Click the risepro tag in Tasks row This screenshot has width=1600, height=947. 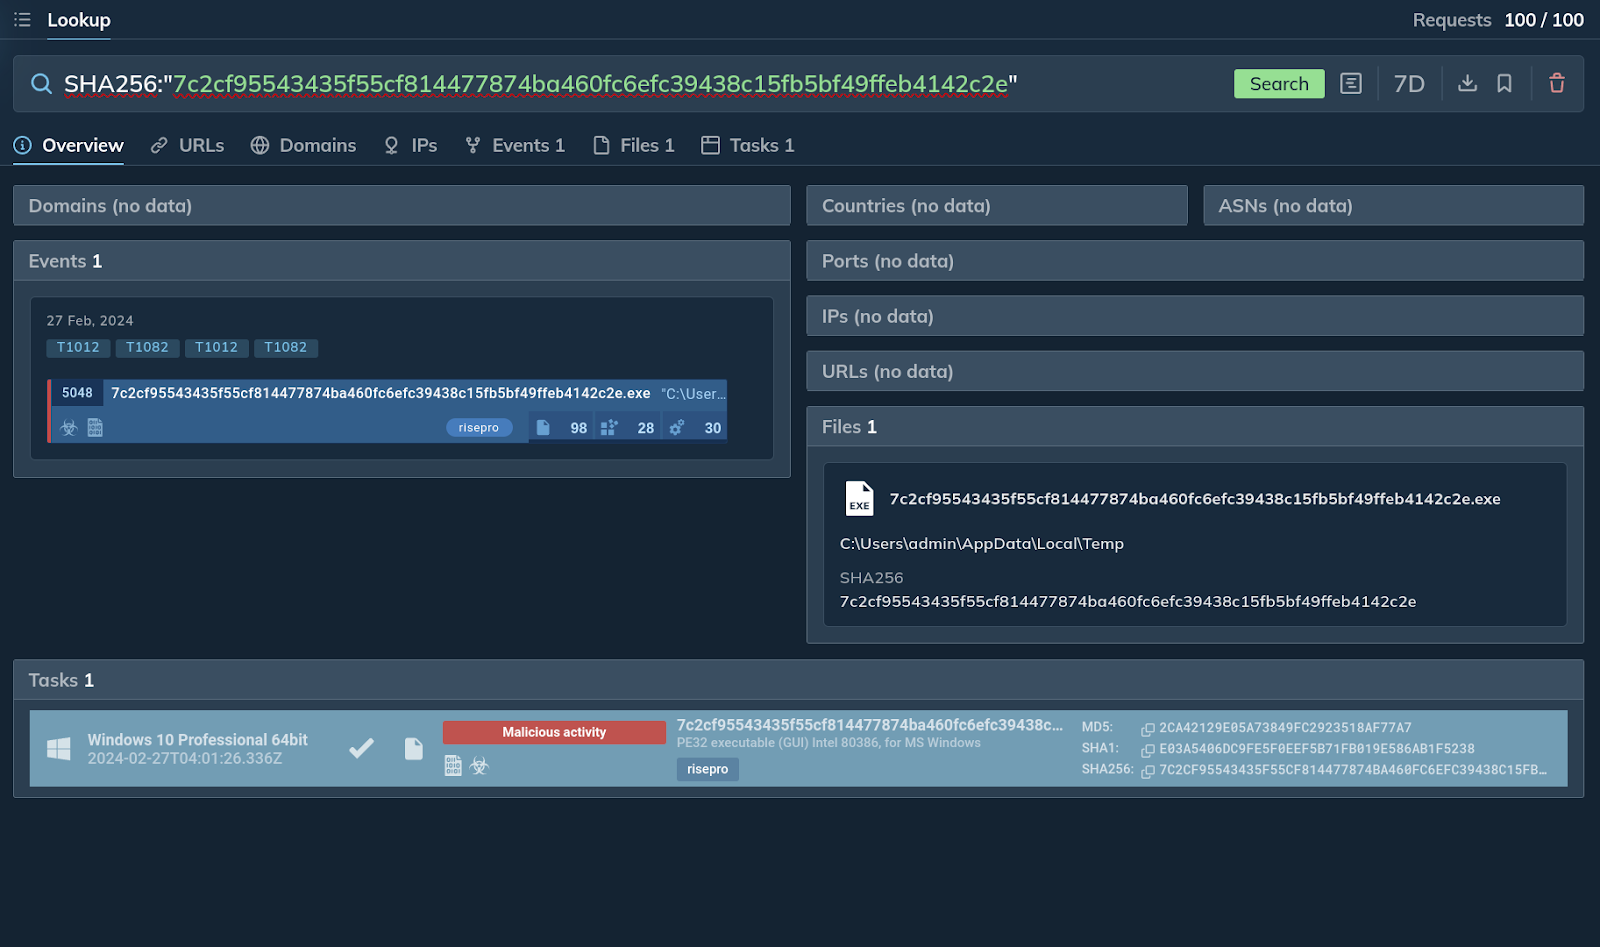coord(707,769)
